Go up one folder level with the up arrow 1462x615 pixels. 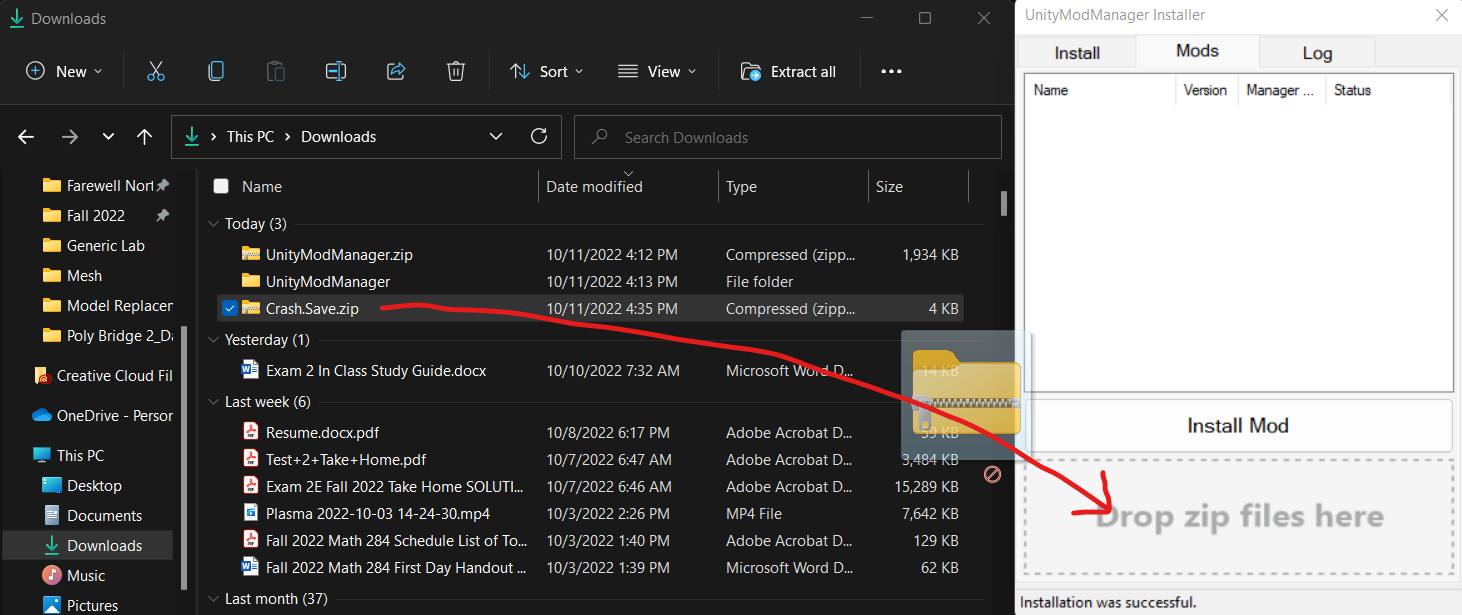(x=145, y=137)
